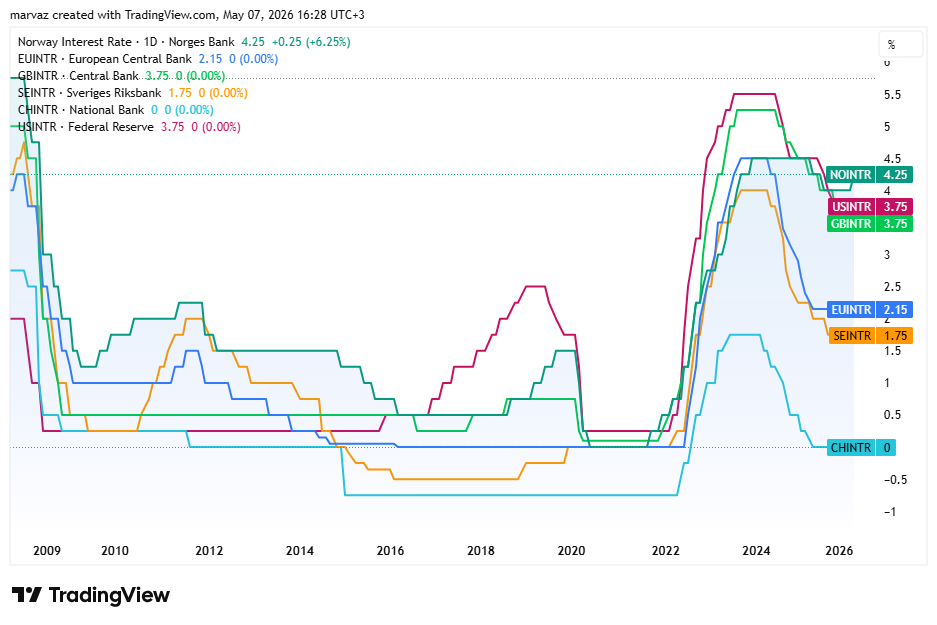Click the marvaz created with TradingView.com caption
Screen dimensions: 937x625
pyautogui.click(x=188, y=14)
